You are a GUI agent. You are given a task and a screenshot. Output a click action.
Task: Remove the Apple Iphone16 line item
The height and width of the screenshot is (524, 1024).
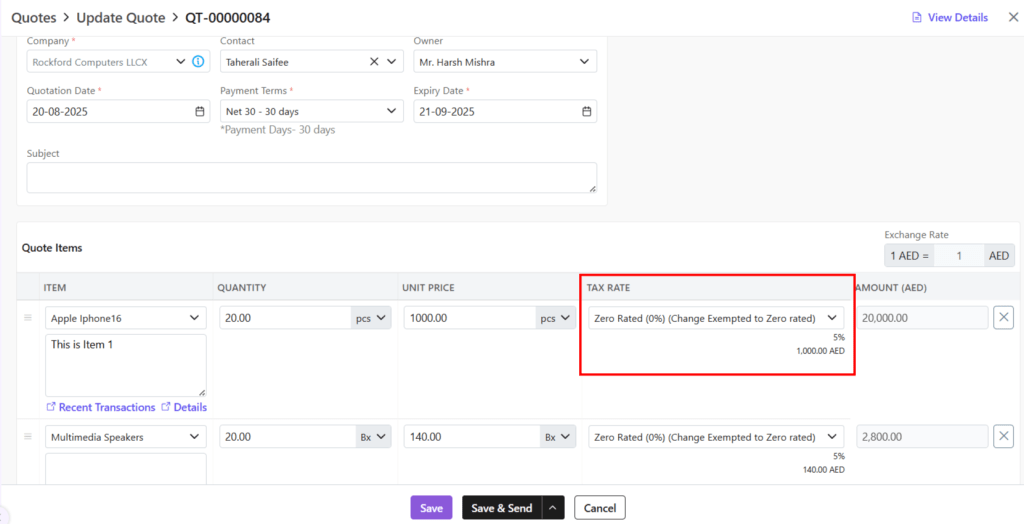point(1003,318)
